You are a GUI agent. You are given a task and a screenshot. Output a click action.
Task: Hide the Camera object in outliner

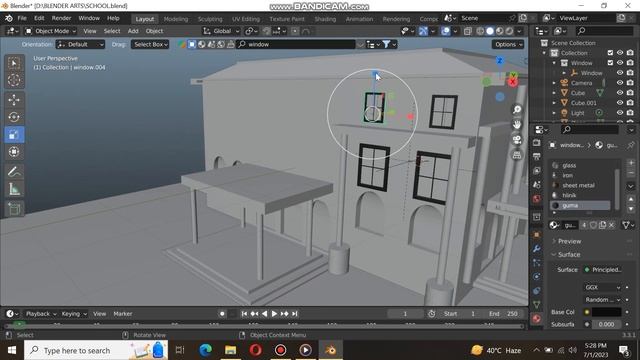click(x=620, y=83)
